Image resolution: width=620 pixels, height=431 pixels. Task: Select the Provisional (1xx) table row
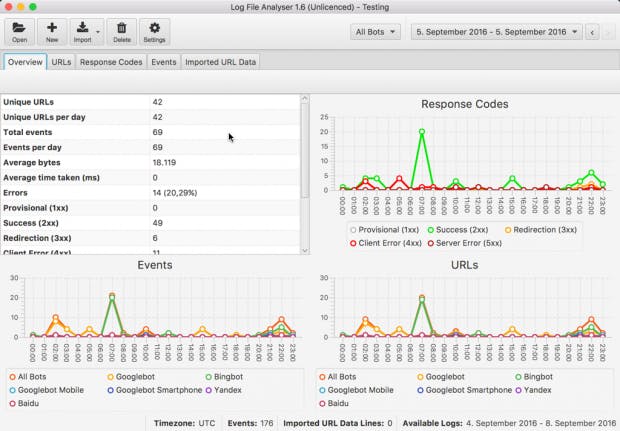point(150,208)
